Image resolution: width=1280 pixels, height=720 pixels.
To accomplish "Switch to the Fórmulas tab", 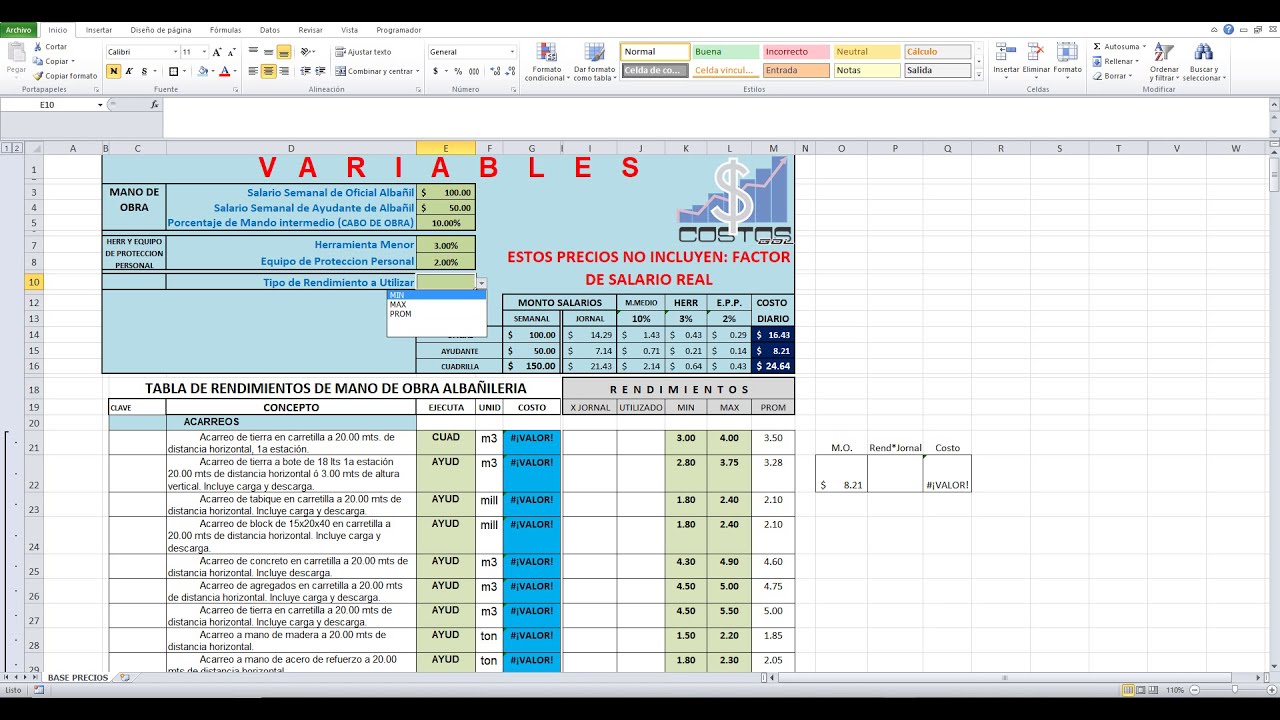I will 225,30.
